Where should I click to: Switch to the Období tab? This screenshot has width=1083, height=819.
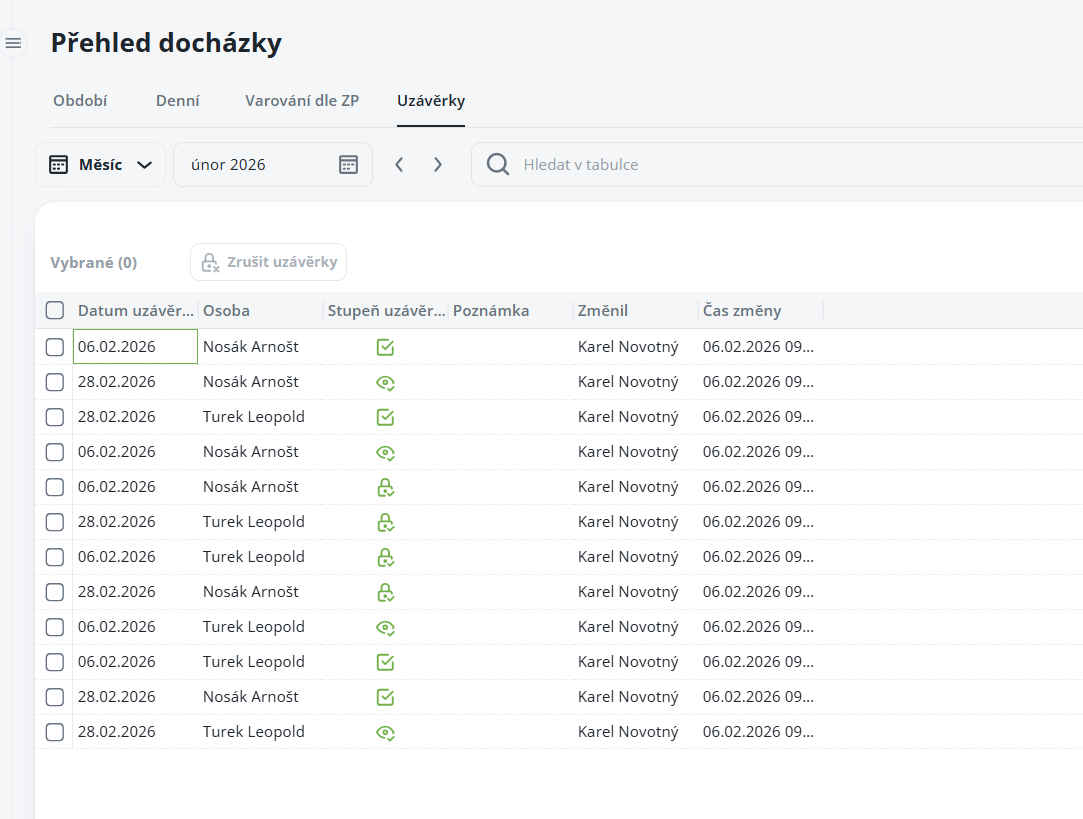point(80,100)
